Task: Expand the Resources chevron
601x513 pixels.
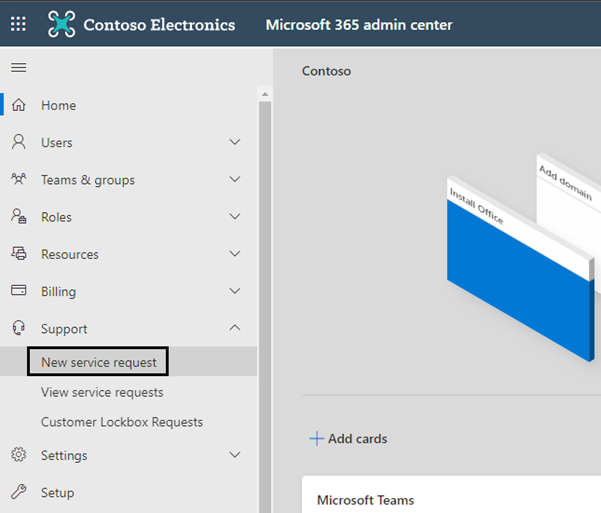Action: [x=235, y=253]
